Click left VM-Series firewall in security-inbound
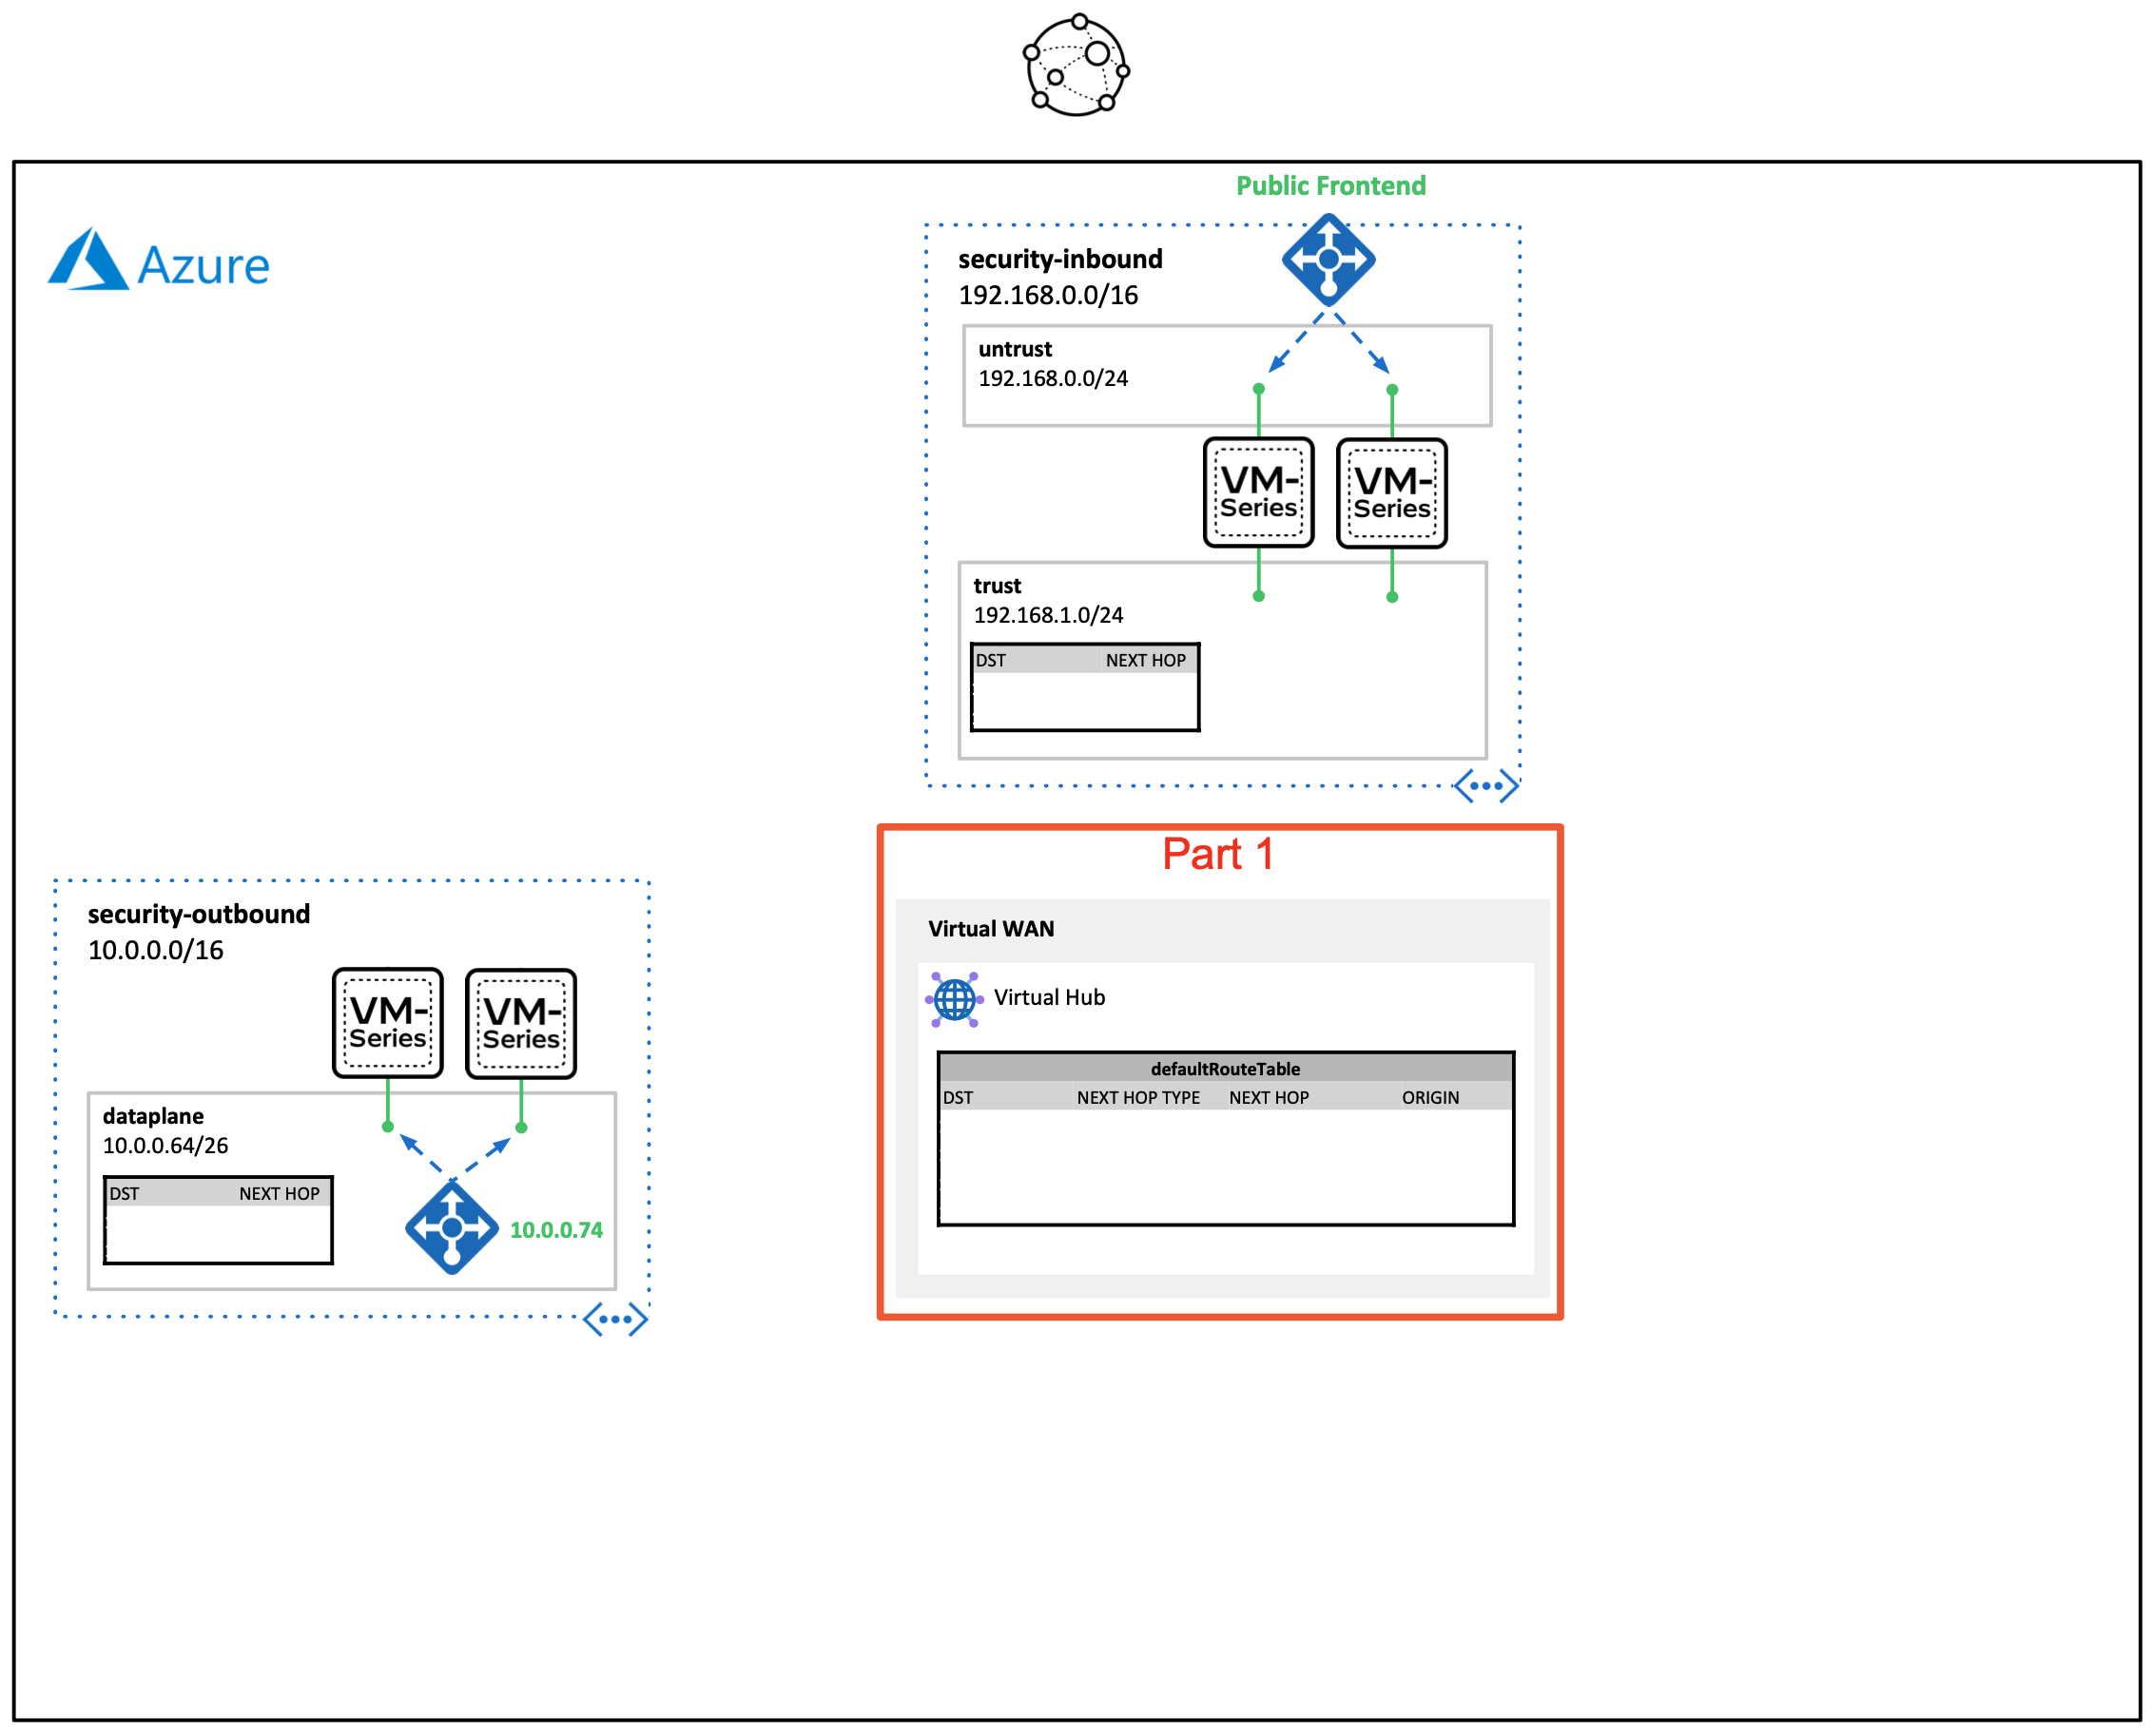Viewport: 2153px width, 1736px height. click(x=1258, y=493)
